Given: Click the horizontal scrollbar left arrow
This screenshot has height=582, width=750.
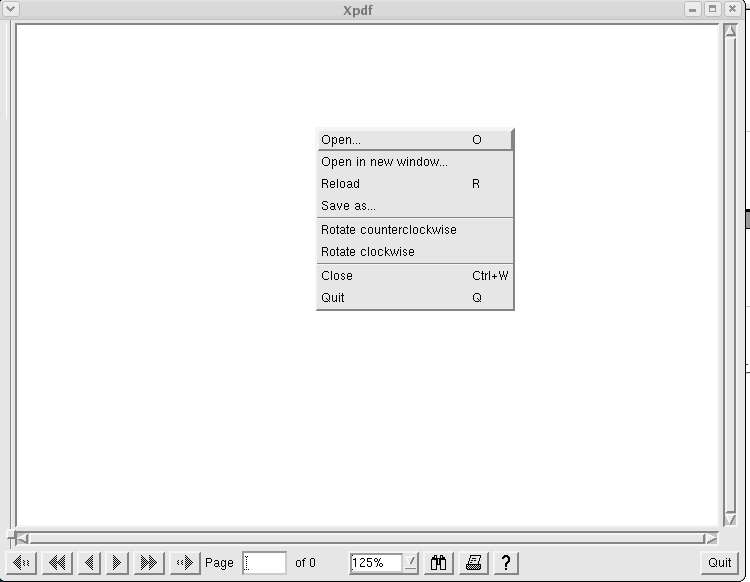Looking at the screenshot, I should [x=22, y=538].
